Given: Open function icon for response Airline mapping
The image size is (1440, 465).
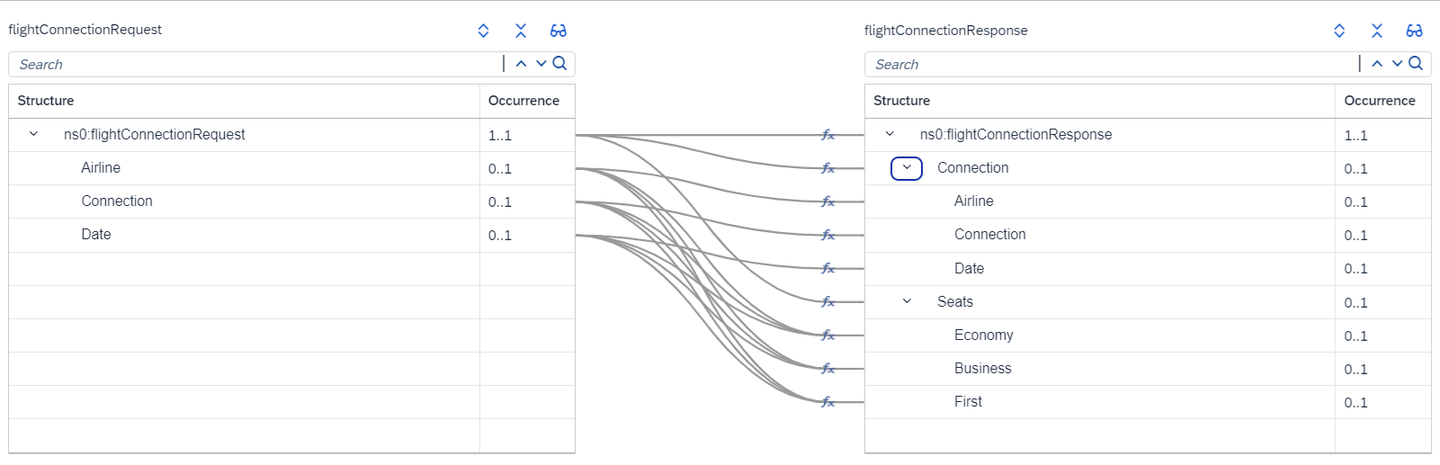Looking at the screenshot, I should point(828,201).
